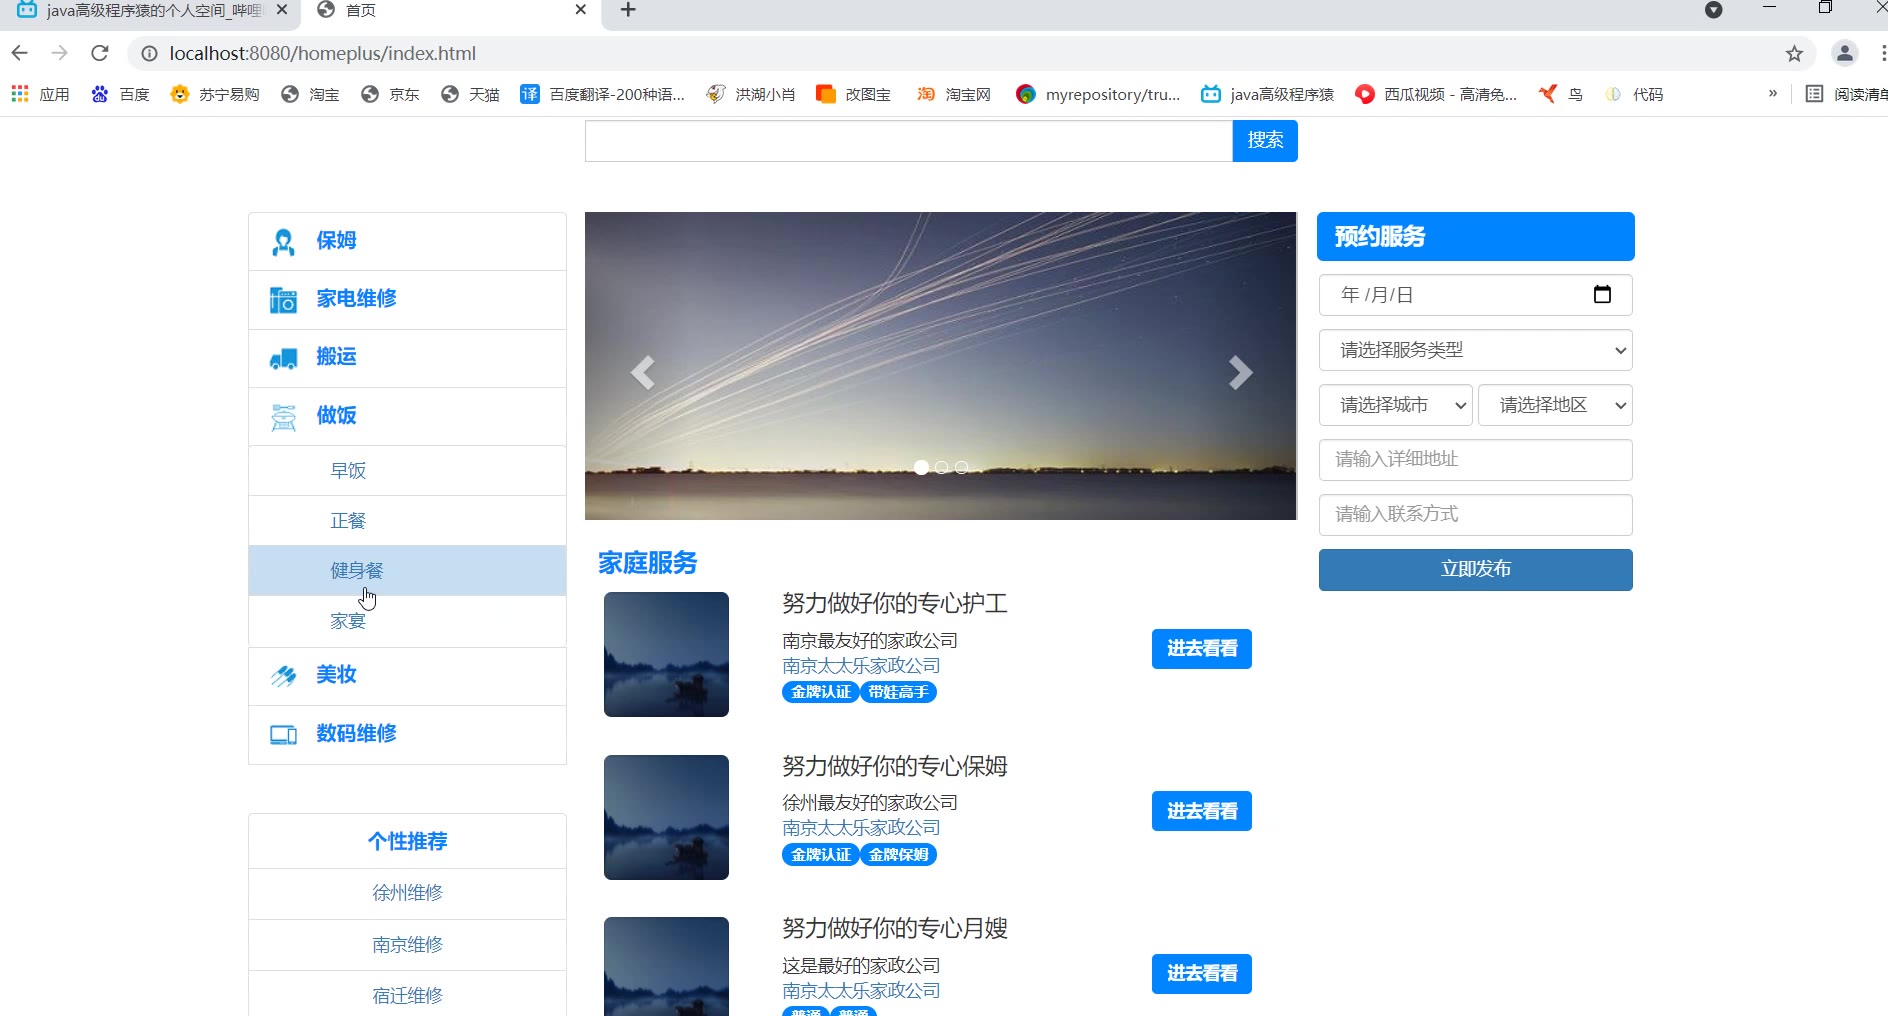
Task: Click the 专心保姆 service thumbnail
Action: (x=666, y=817)
